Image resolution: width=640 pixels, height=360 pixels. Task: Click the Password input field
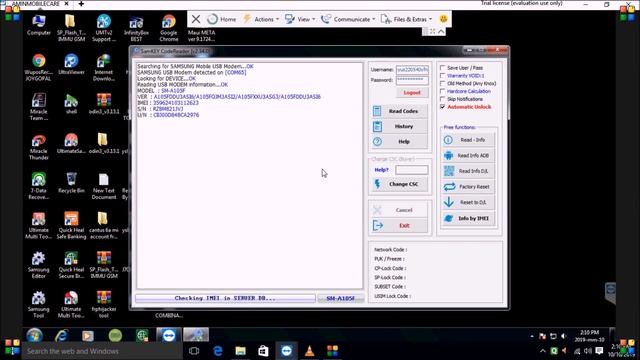tap(412, 80)
